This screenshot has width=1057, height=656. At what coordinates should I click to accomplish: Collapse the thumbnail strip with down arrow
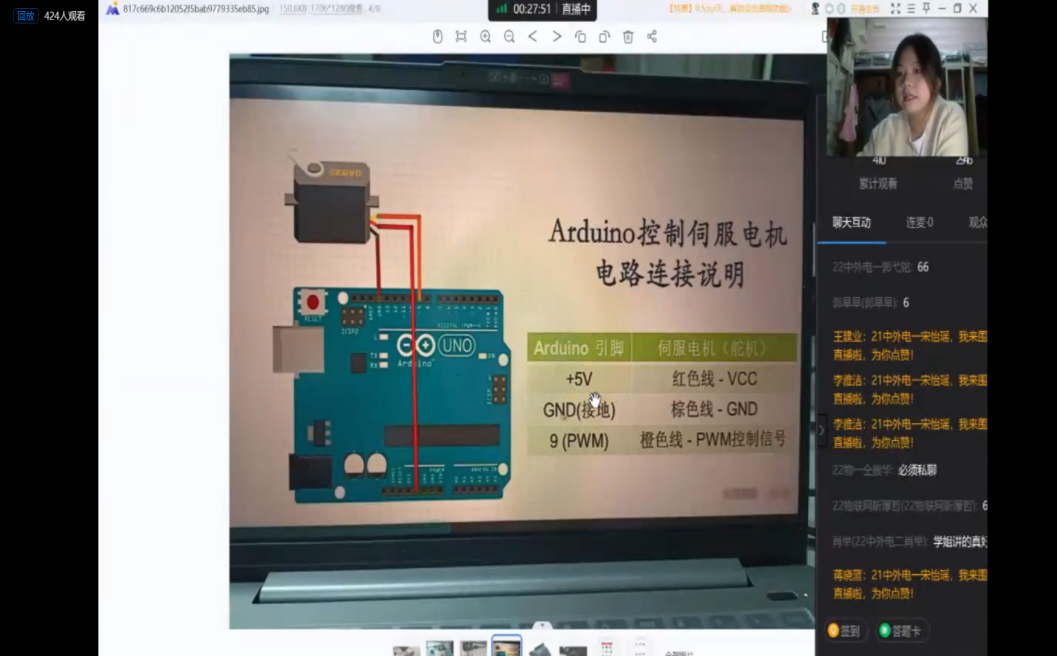click(542, 625)
